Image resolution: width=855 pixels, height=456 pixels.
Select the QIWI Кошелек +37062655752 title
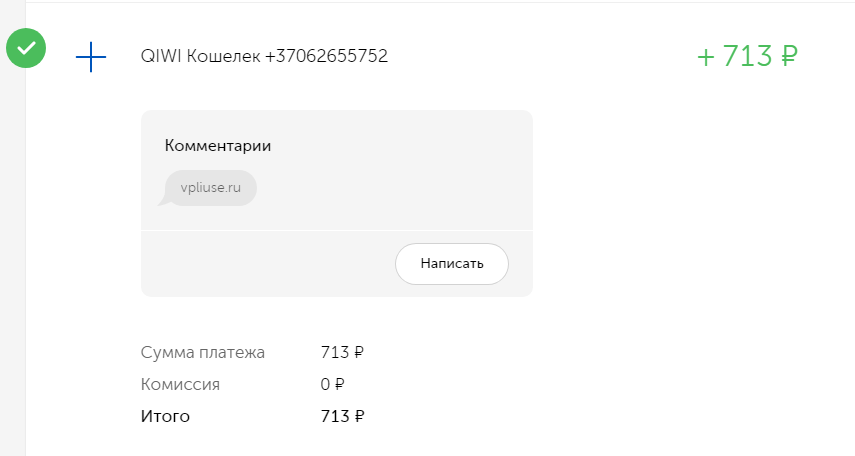coord(264,56)
